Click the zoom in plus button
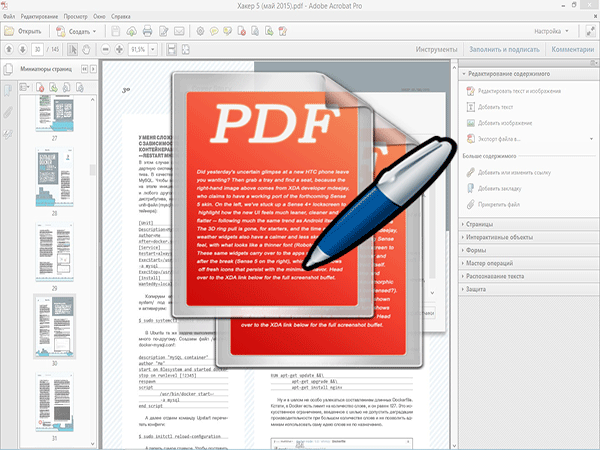 [119, 49]
